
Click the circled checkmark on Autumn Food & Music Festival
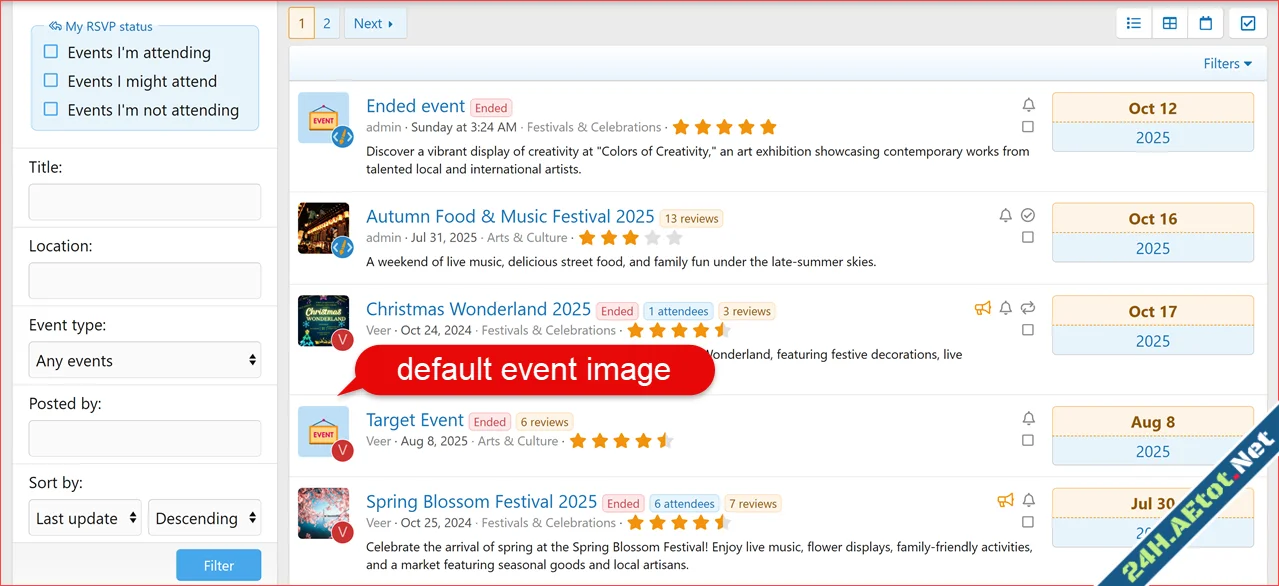click(1028, 214)
